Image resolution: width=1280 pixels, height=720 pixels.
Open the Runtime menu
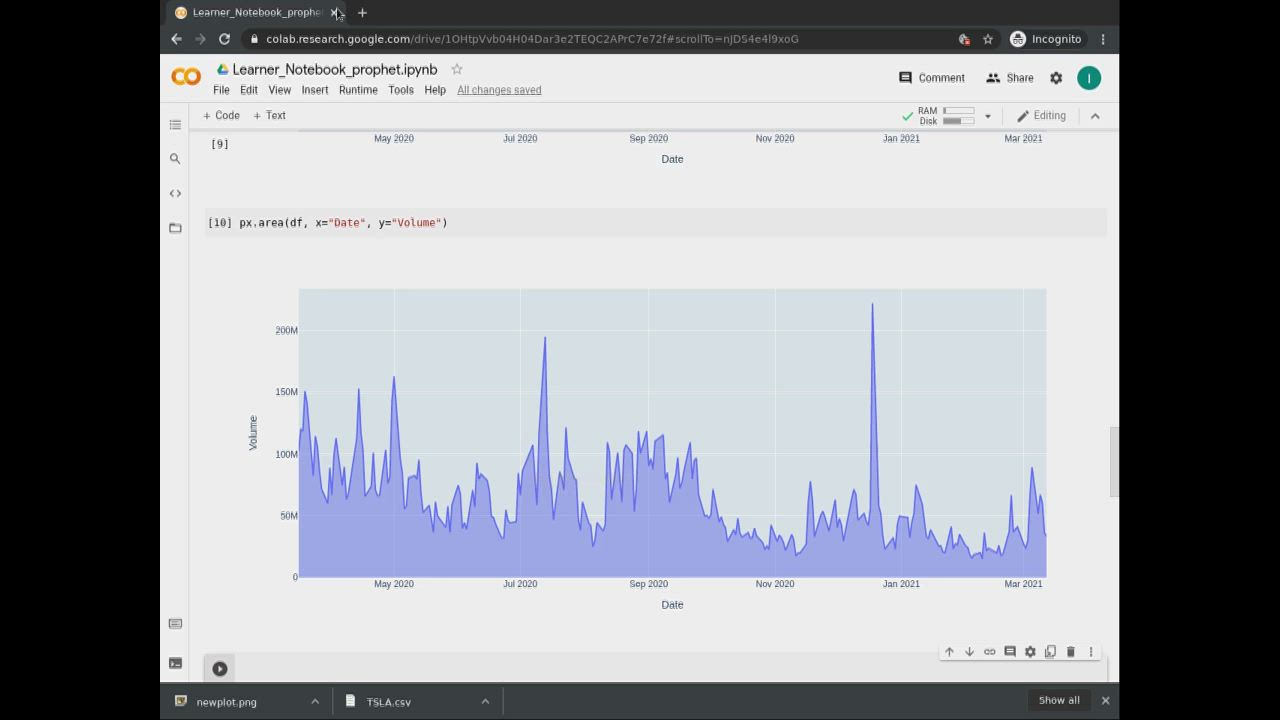pyautogui.click(x=358, y=90)
